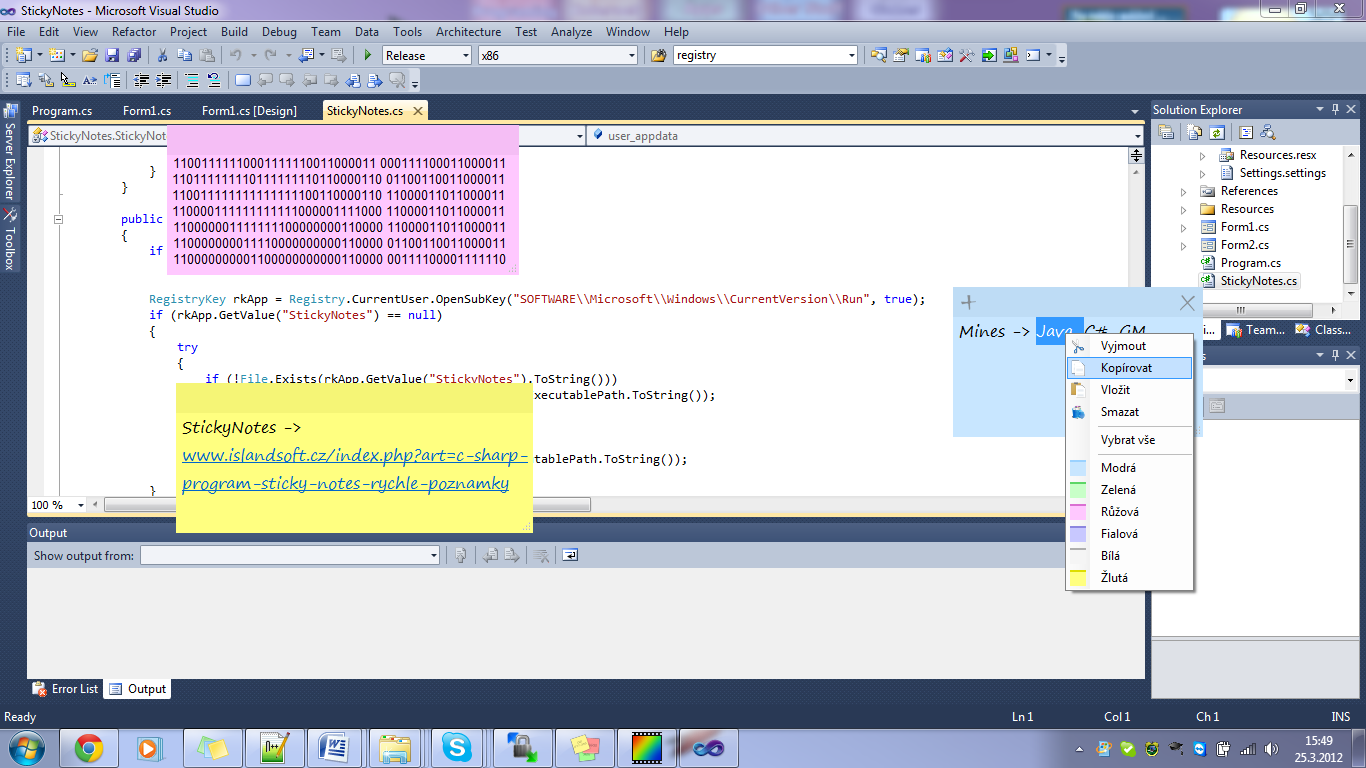The image size is (1366, 768).
Task: Choose Vložit in the context menu
Action: (x=1130, y=390)
